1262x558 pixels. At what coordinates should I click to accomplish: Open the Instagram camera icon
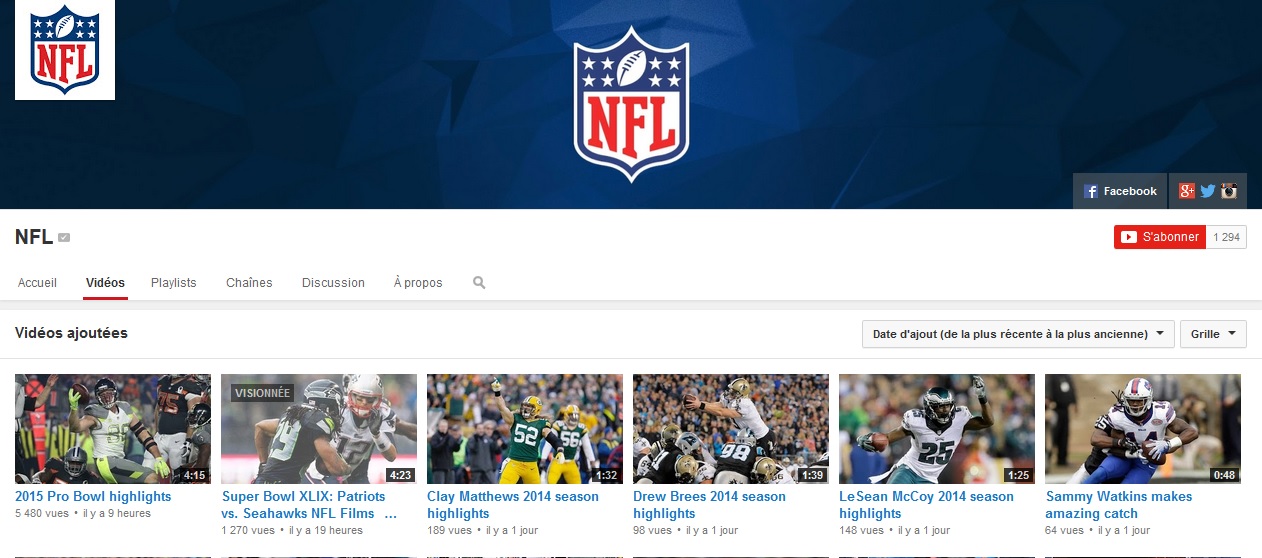(x=1229, y=191)
